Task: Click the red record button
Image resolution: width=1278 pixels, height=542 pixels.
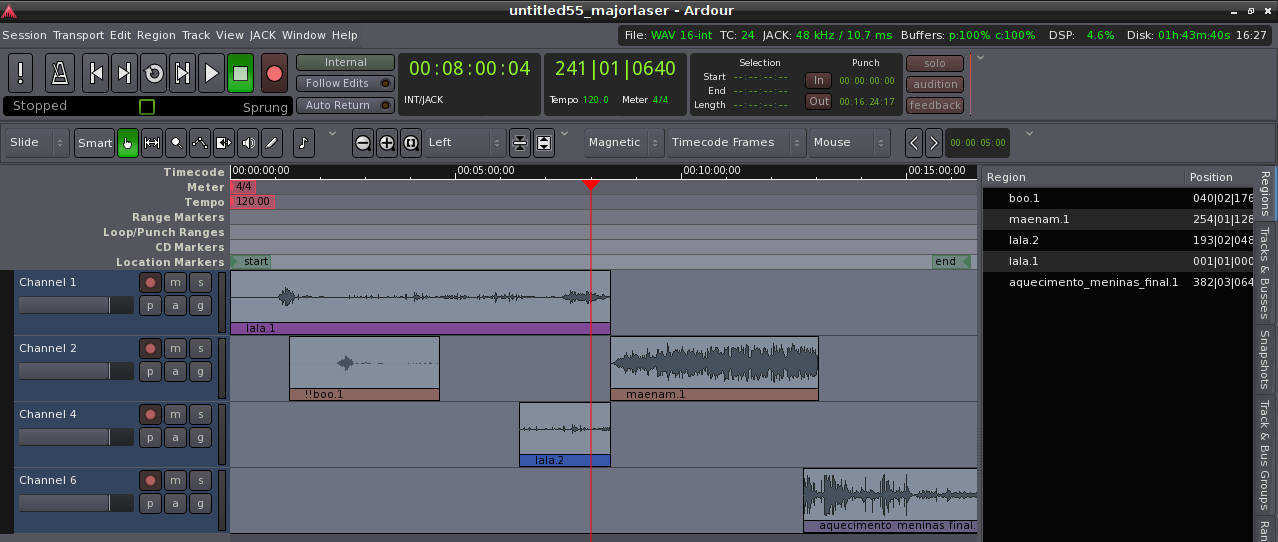Action: 273,73
